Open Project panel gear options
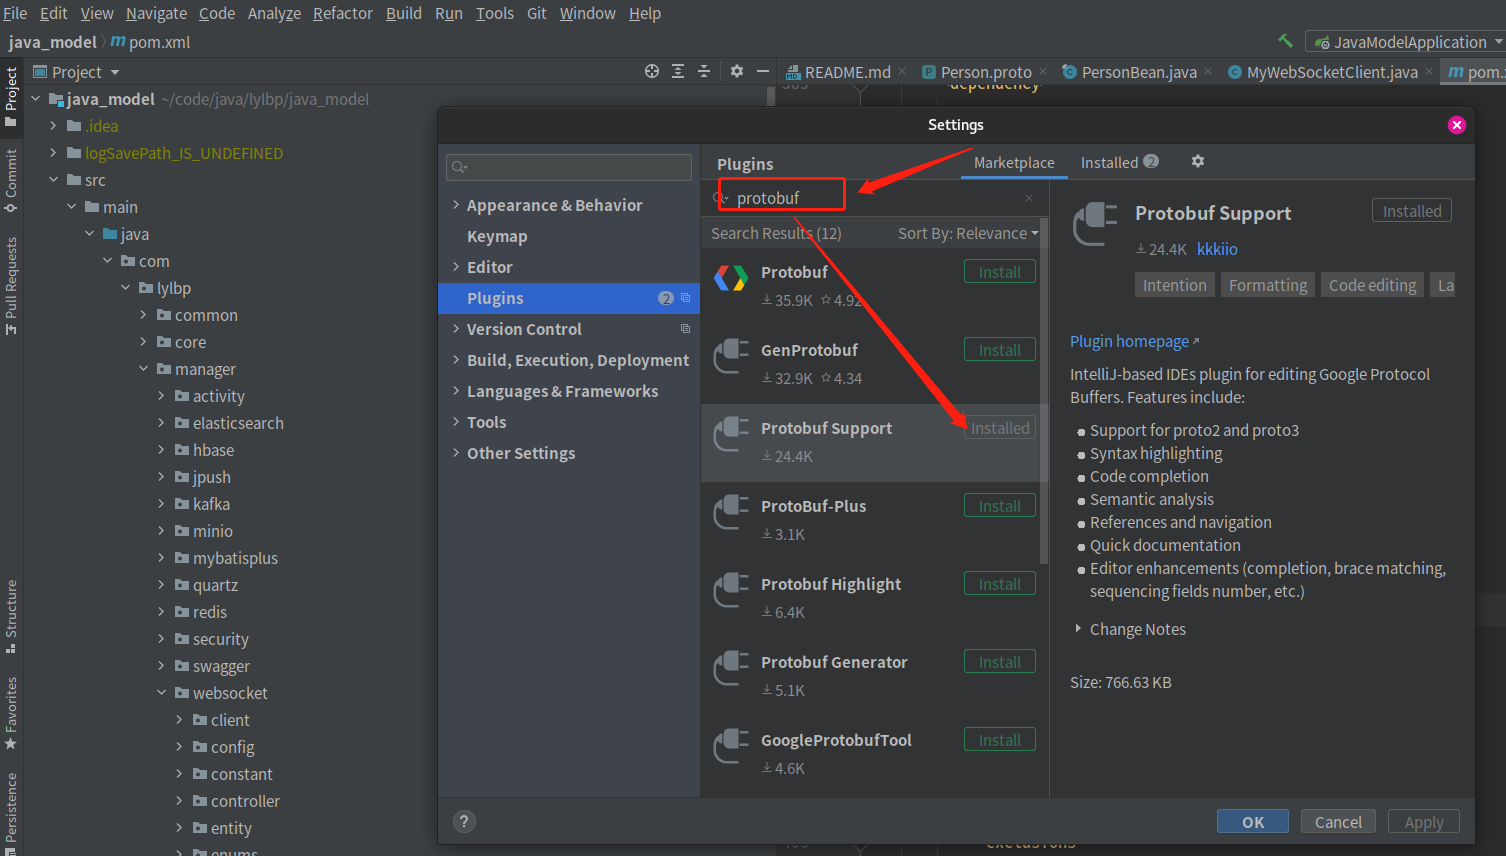 (737, 71)
